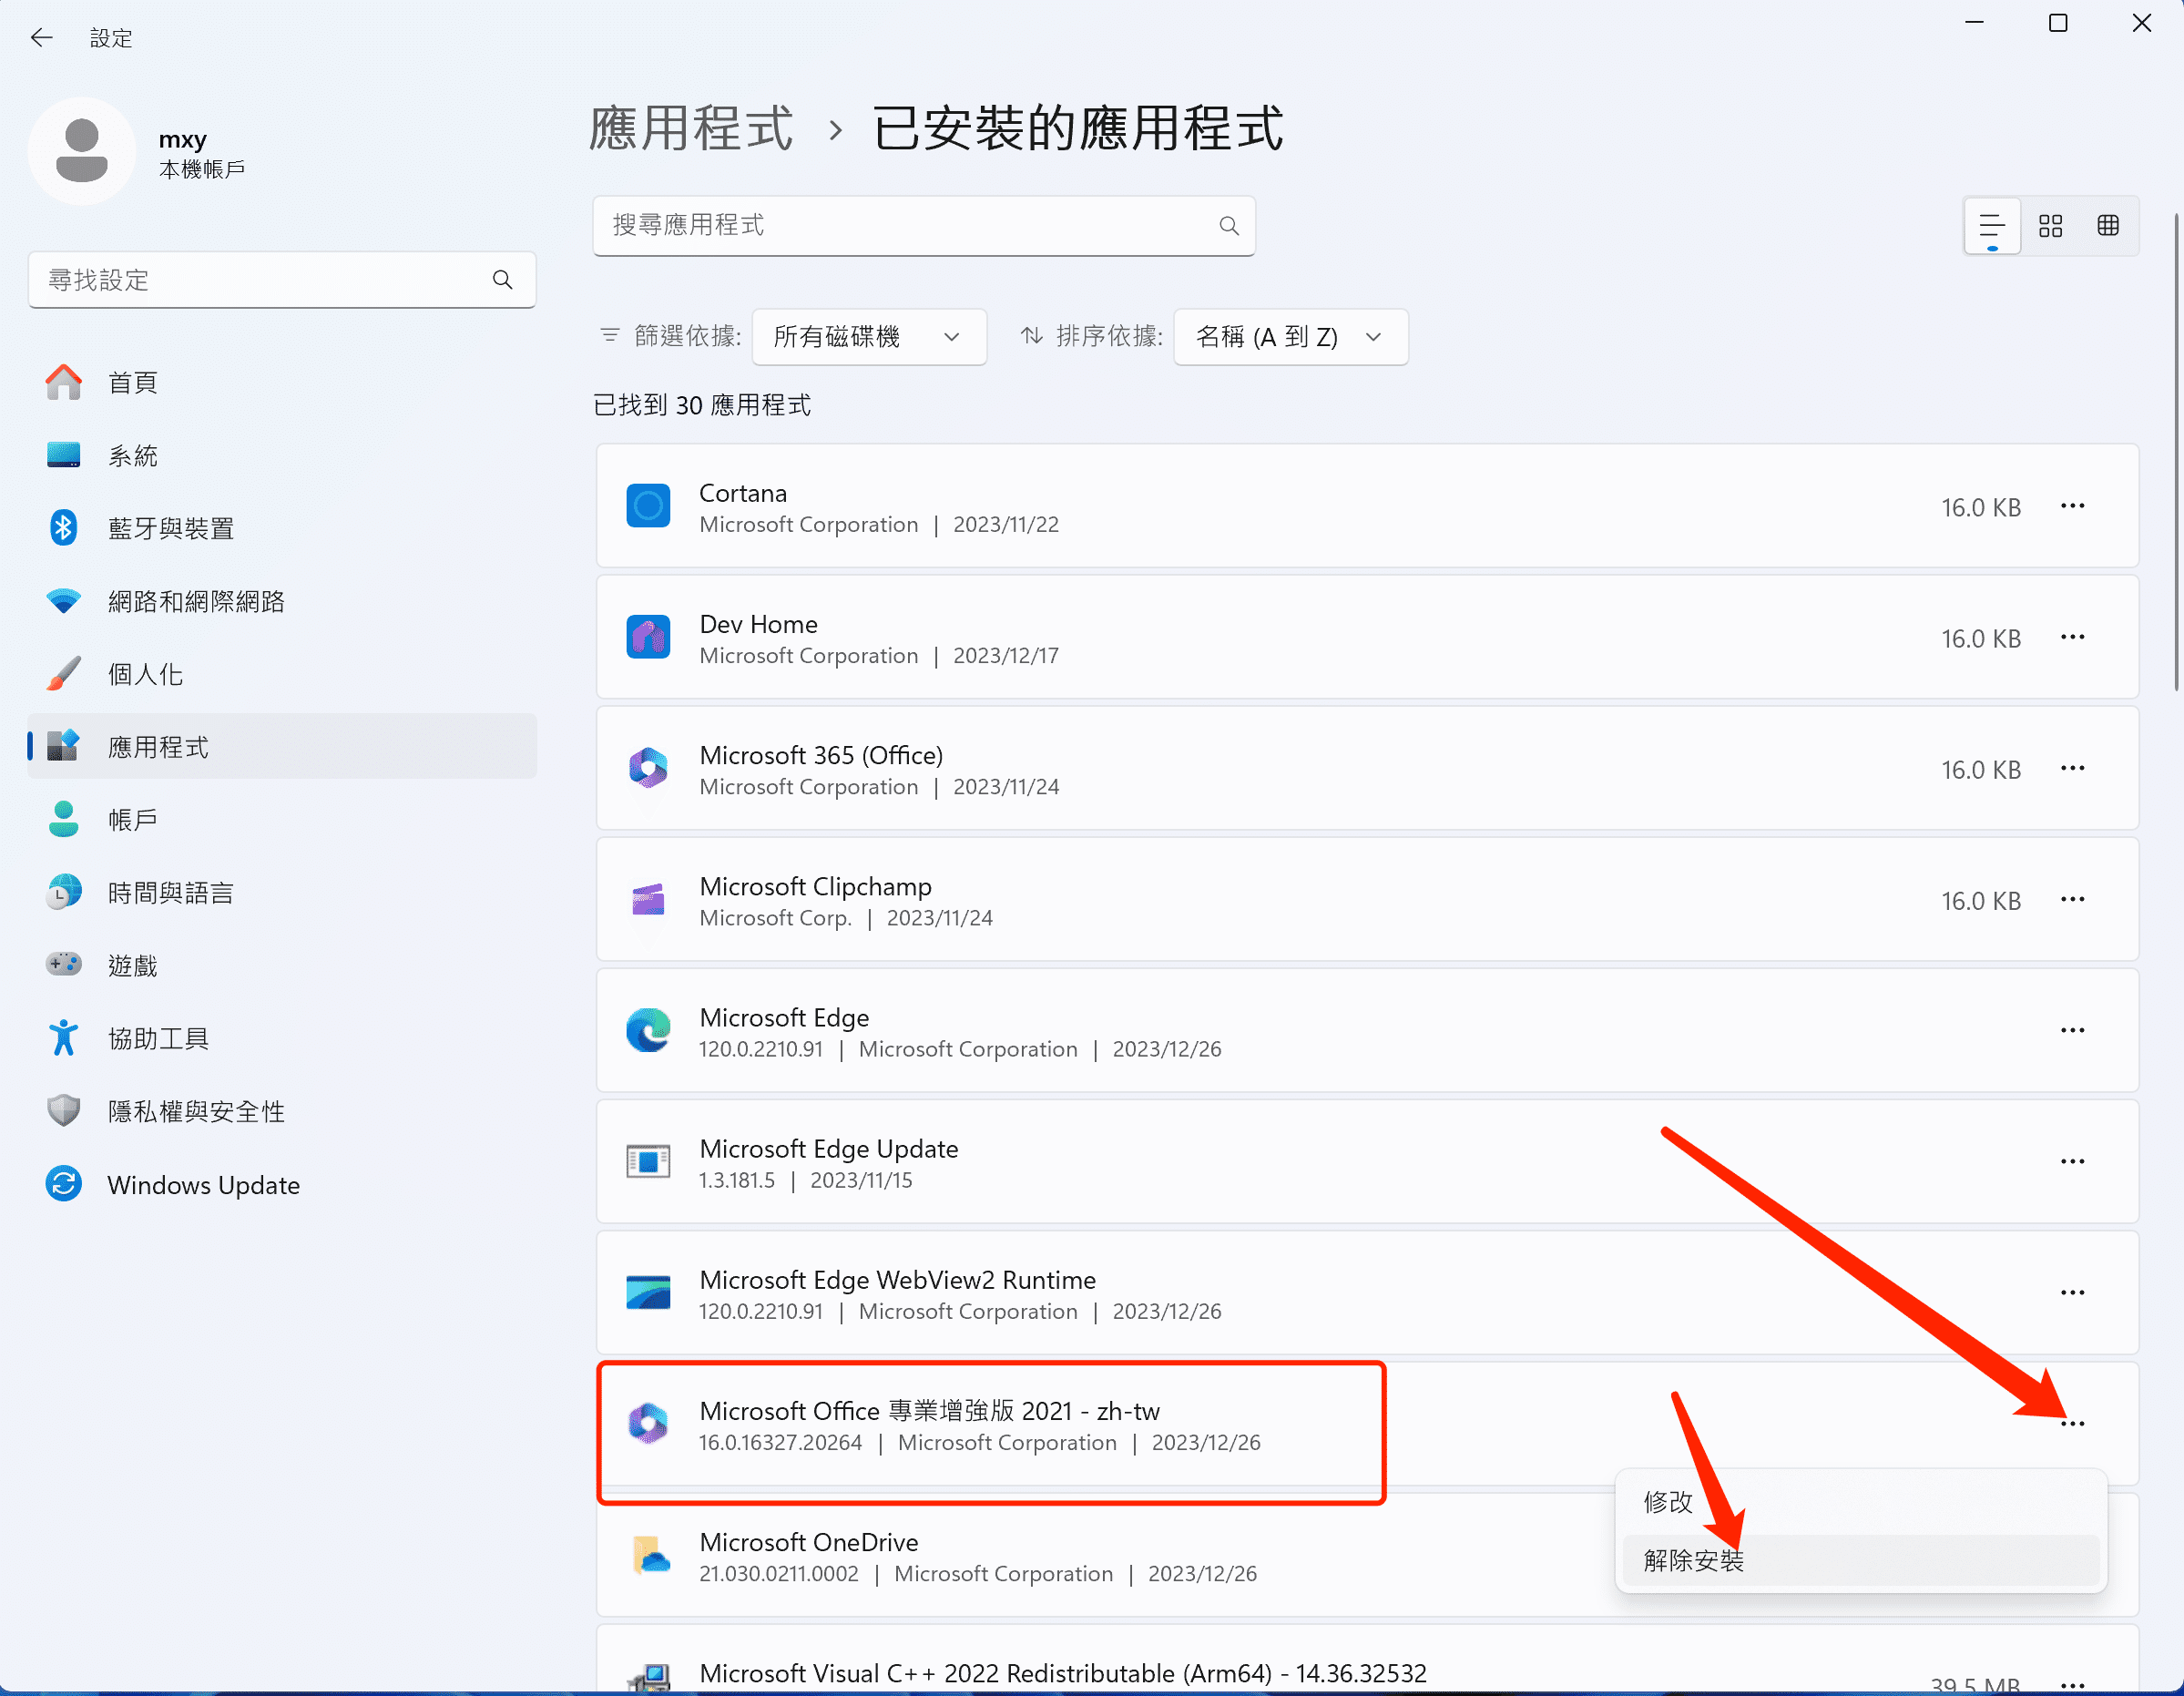
Task: Switch to grid view layout icon
Action: [x=2050, y=226]
